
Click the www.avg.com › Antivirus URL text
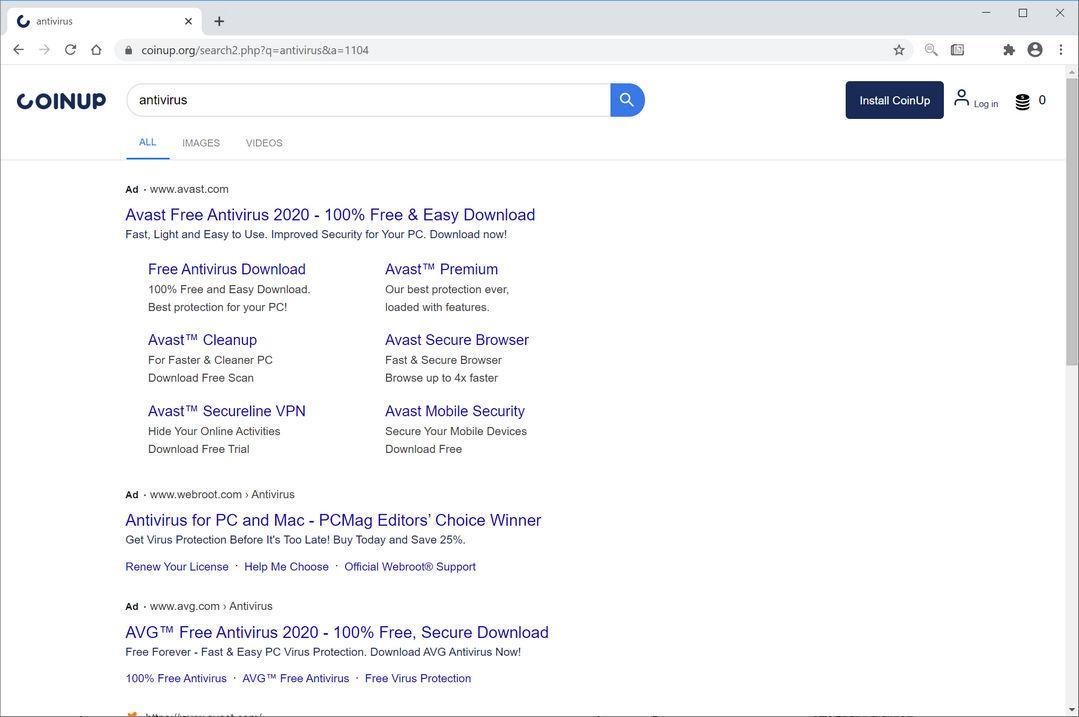pos(211,606)
